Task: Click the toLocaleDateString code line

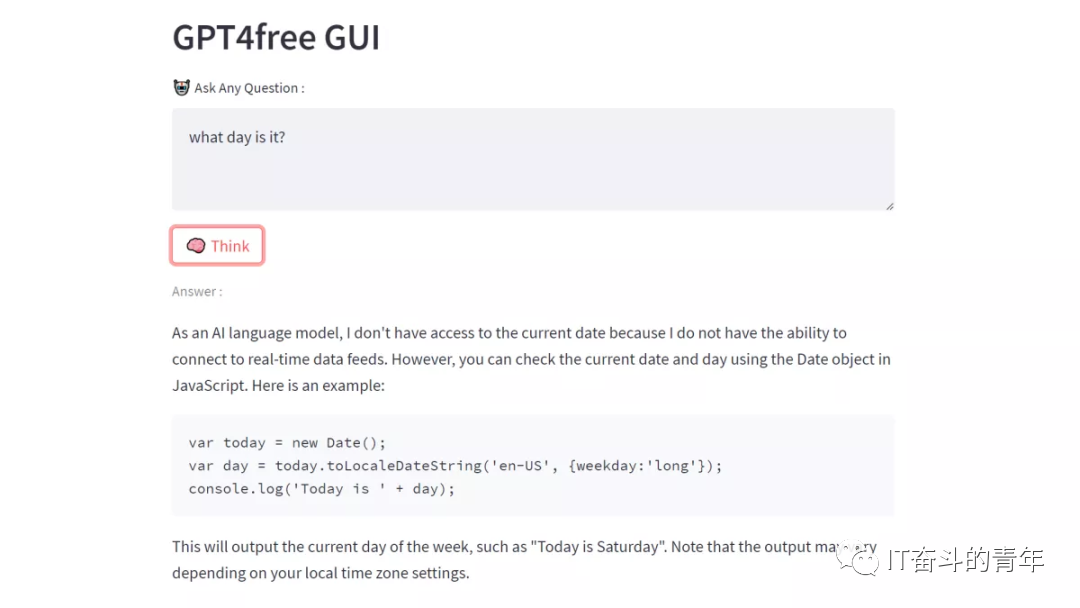Action: point(455,465)
